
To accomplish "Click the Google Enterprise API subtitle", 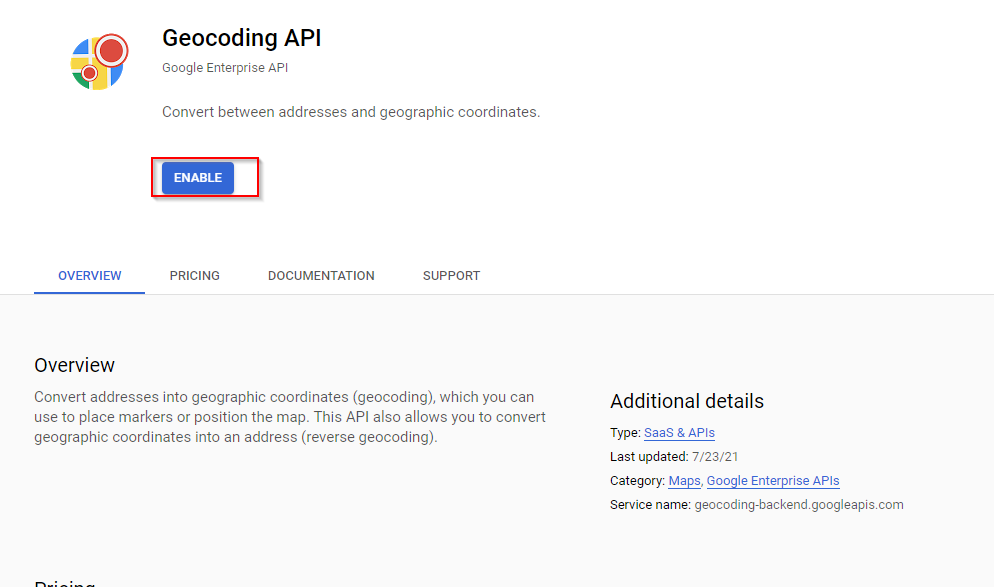I will pos(225,68).
